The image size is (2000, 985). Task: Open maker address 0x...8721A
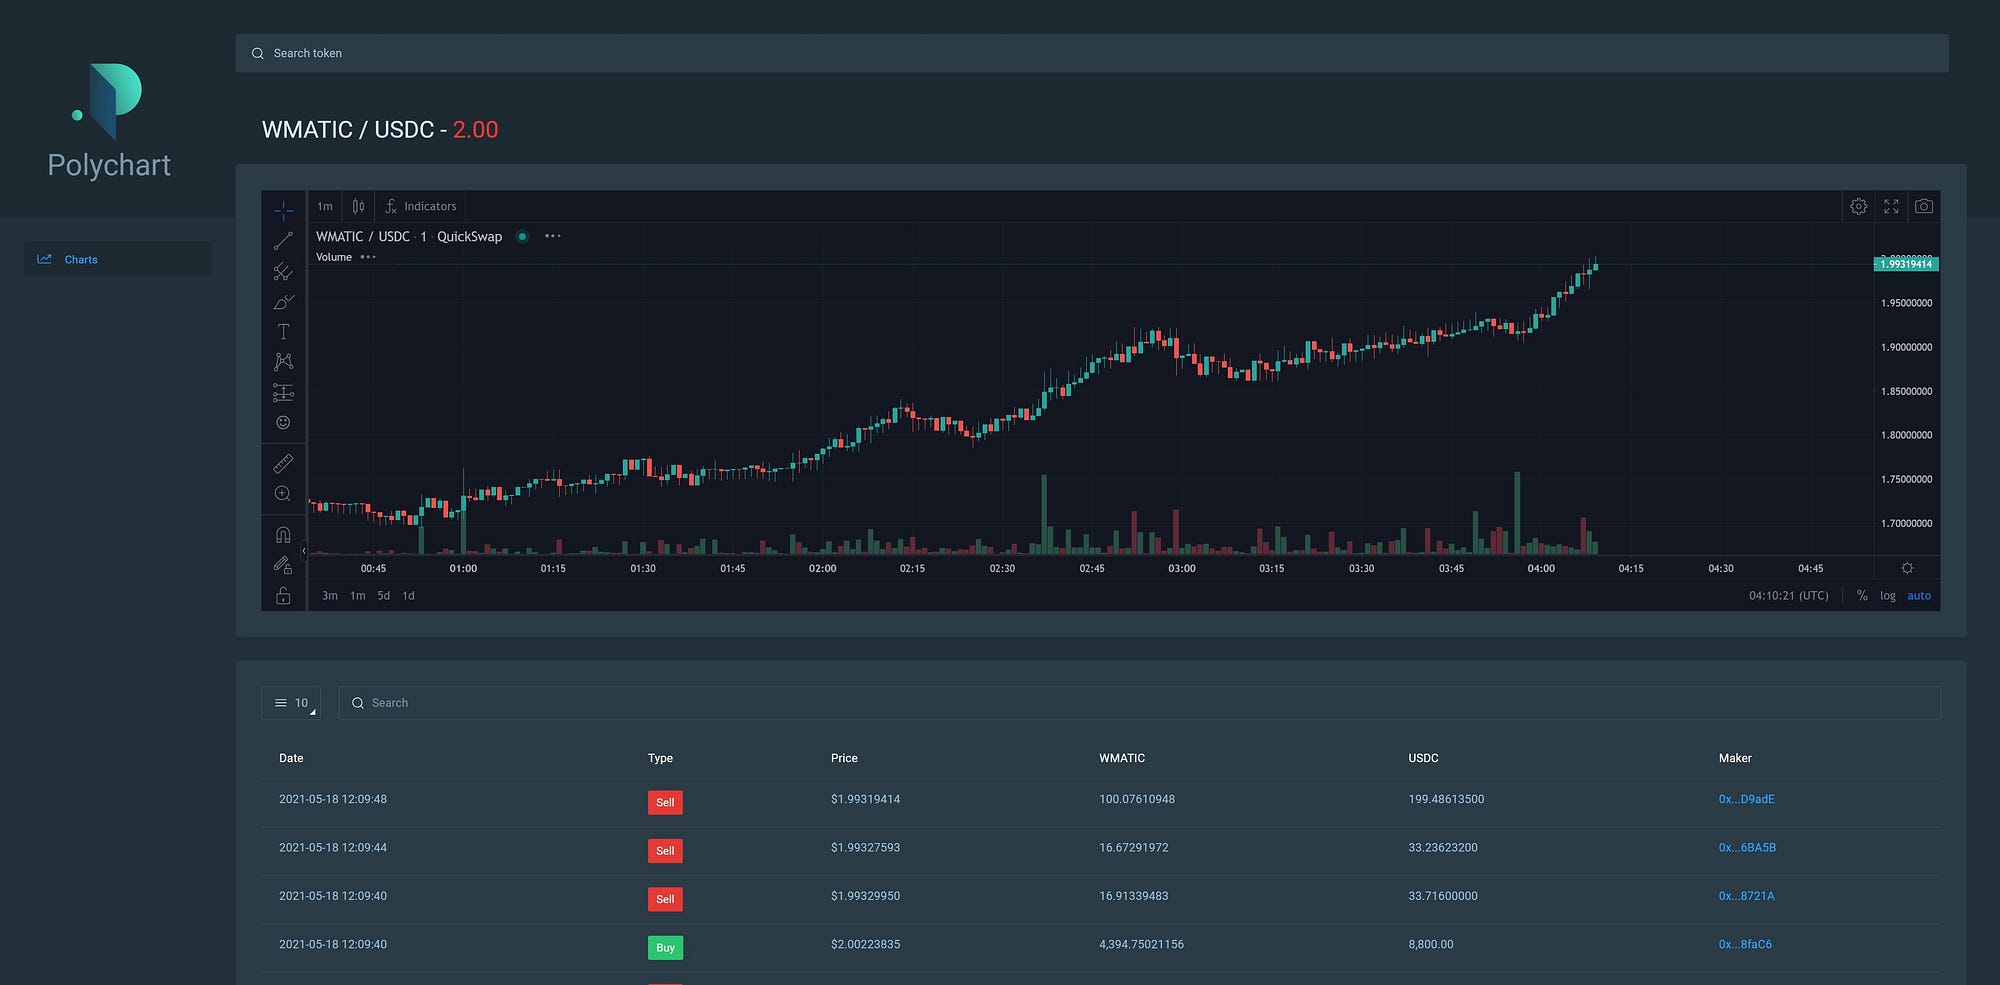(1746, 896)
